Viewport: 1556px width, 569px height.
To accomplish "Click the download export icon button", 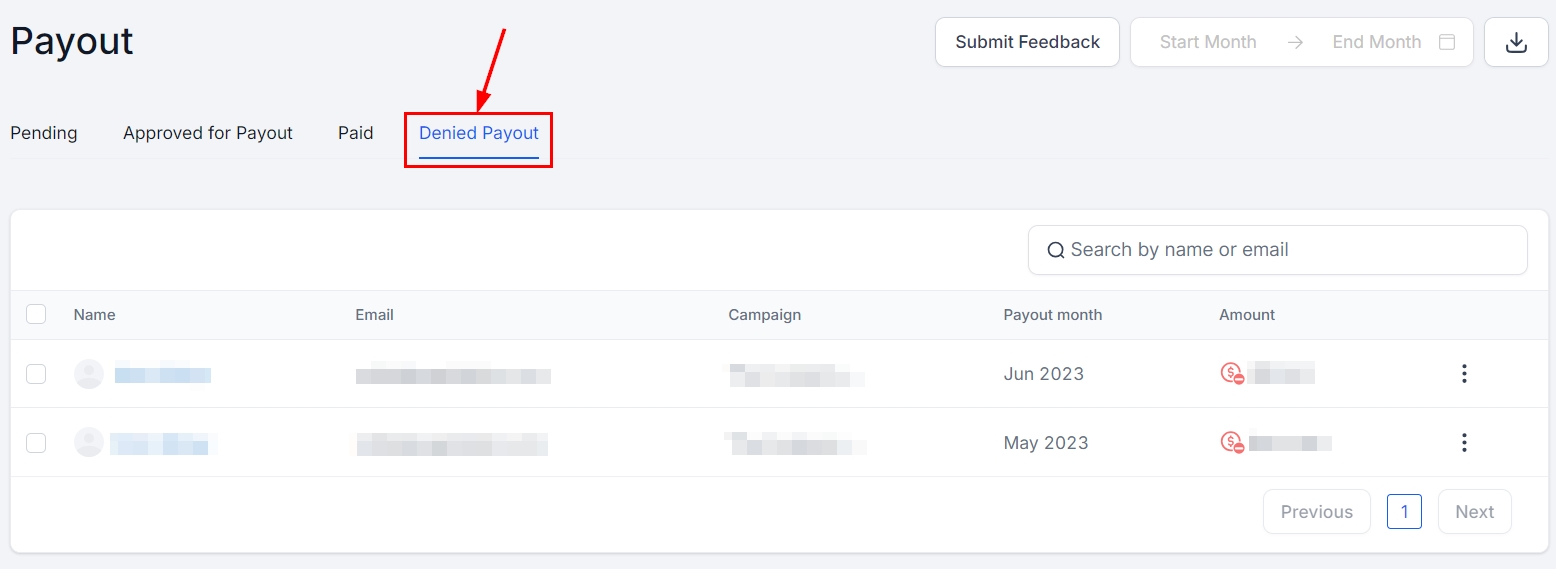I will 1516,42.
